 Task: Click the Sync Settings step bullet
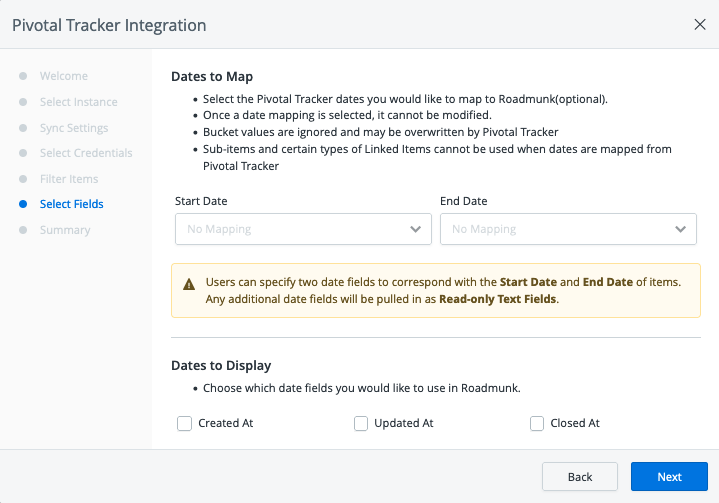pyautogui.click(x=23, y=128)
